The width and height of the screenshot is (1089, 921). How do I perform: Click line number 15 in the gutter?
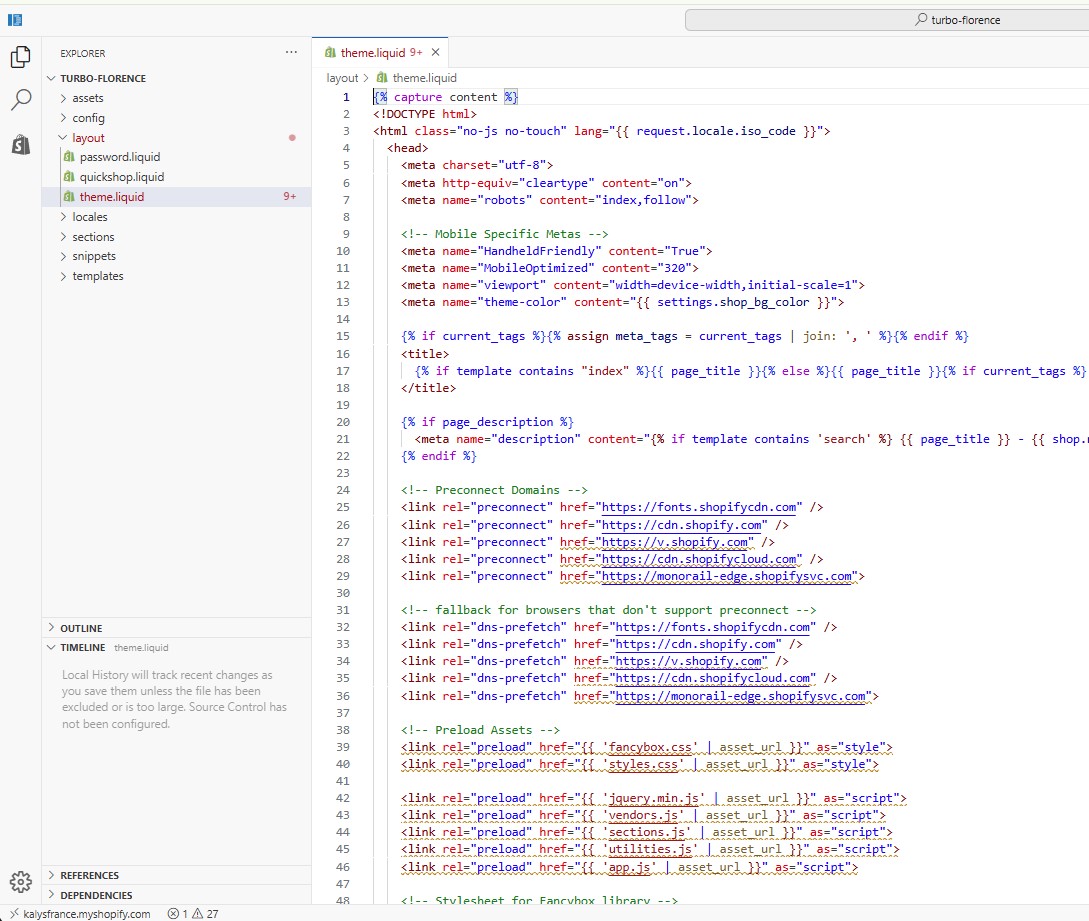[343, 336]
